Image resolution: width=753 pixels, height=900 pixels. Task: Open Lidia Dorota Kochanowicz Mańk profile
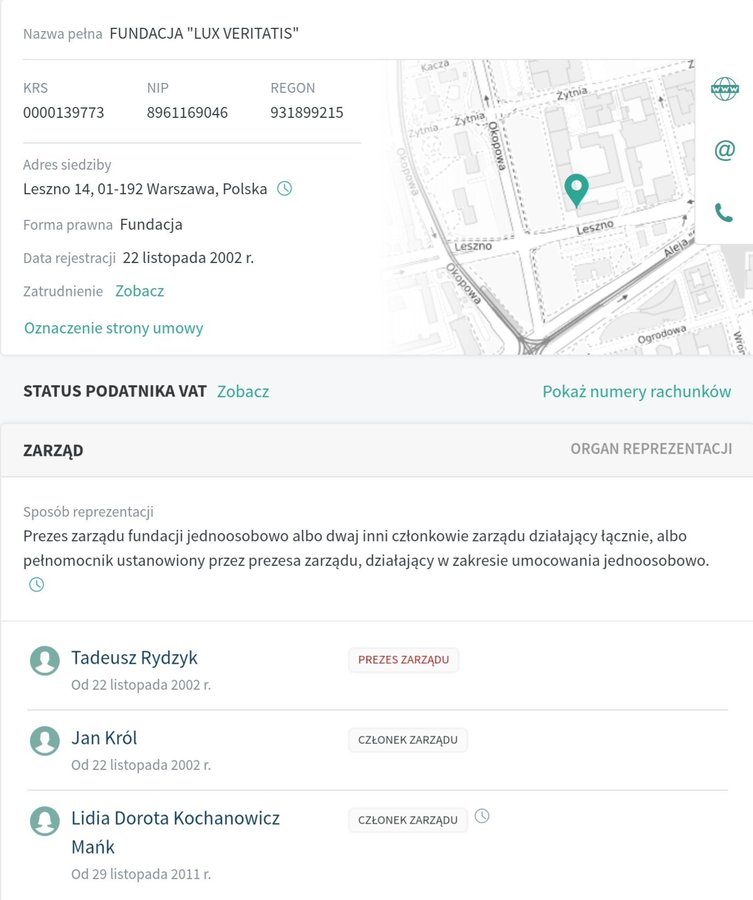[x=175, y=832]
